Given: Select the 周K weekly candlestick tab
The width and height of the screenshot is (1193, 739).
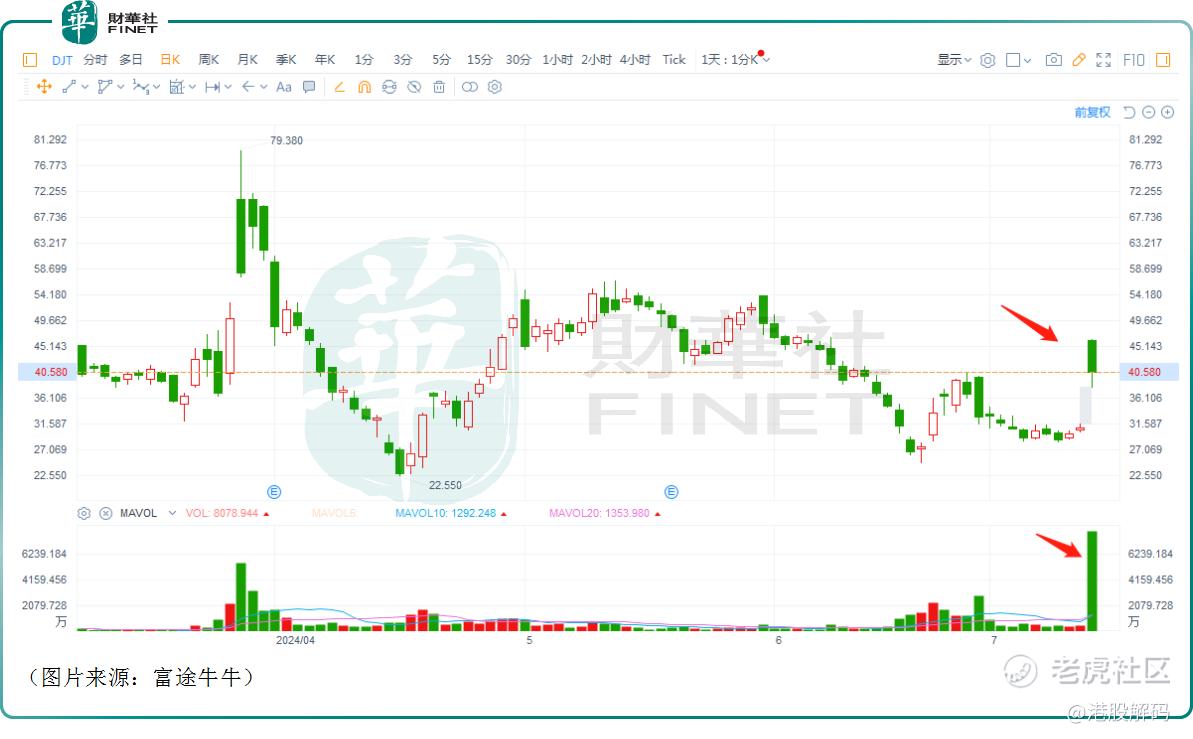Looking at the screenshot, I should [208, 59].
